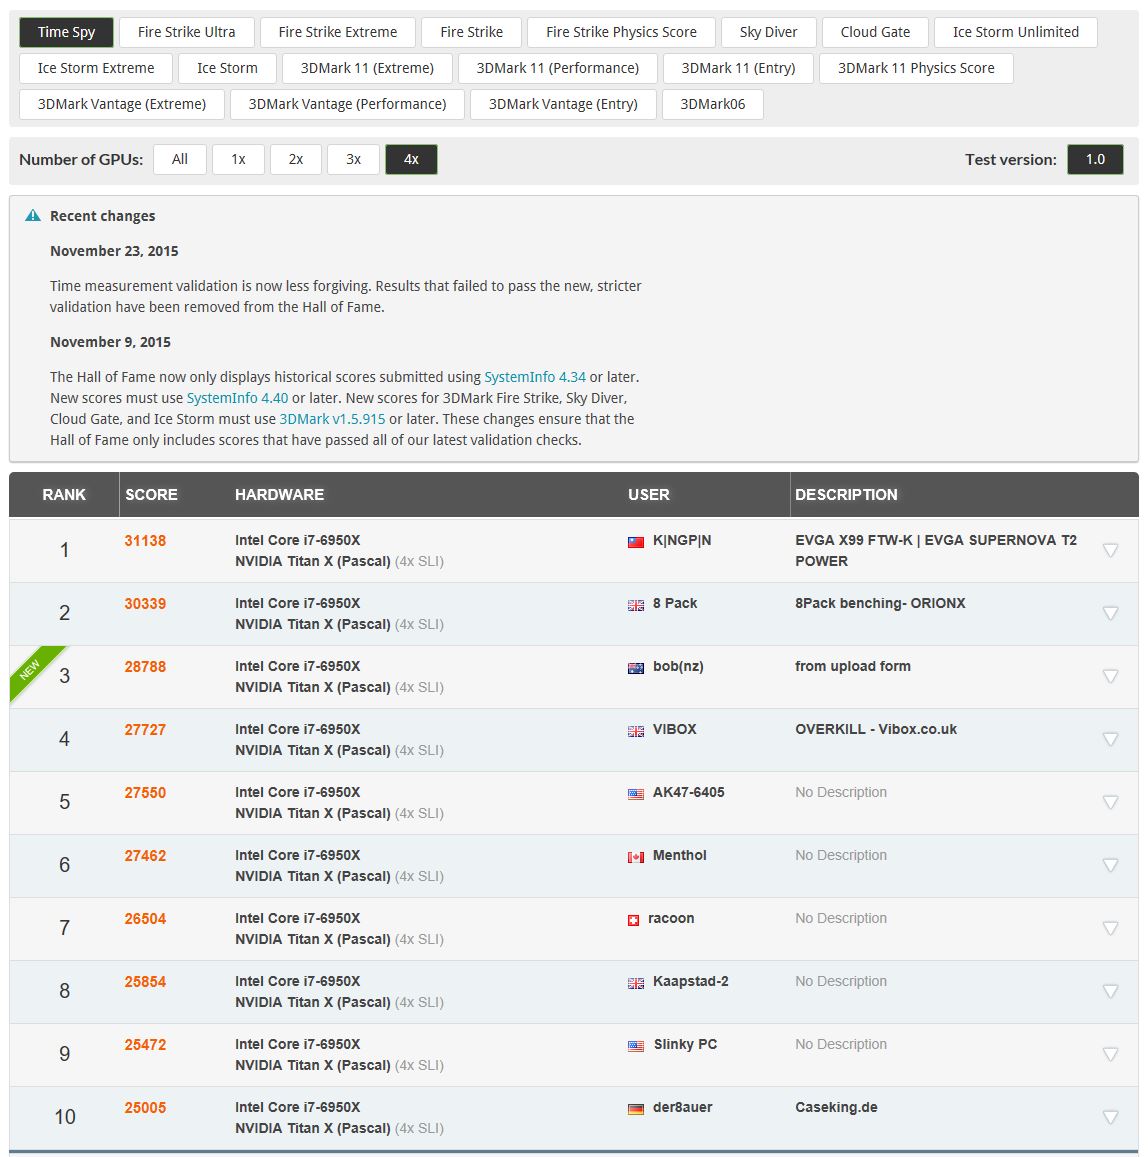Viewport: 1148px width, 1157px height.
Task: Open the 3DMark Vantage (Entry) tab
Action: [563, 105]
